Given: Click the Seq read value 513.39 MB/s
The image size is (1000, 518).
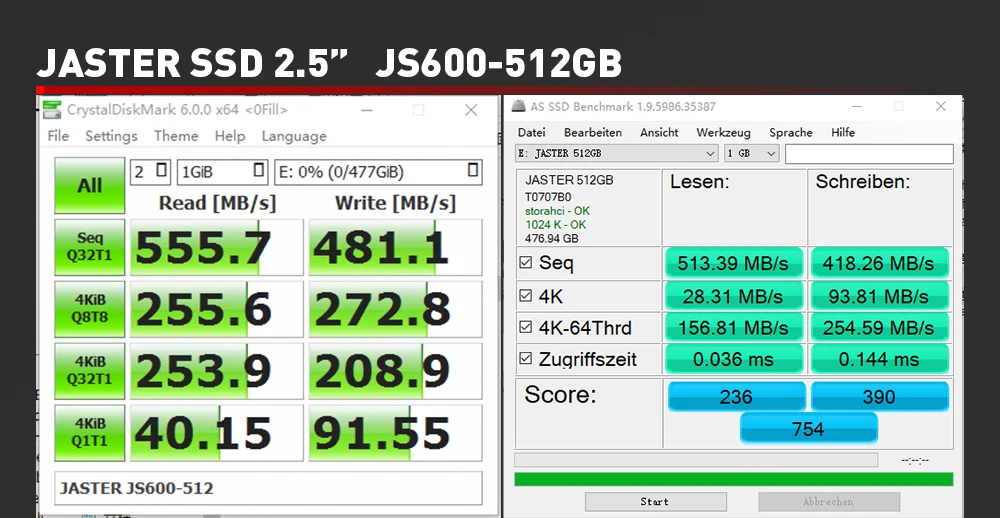Looking at the screenshot, I should click(733, 263).
